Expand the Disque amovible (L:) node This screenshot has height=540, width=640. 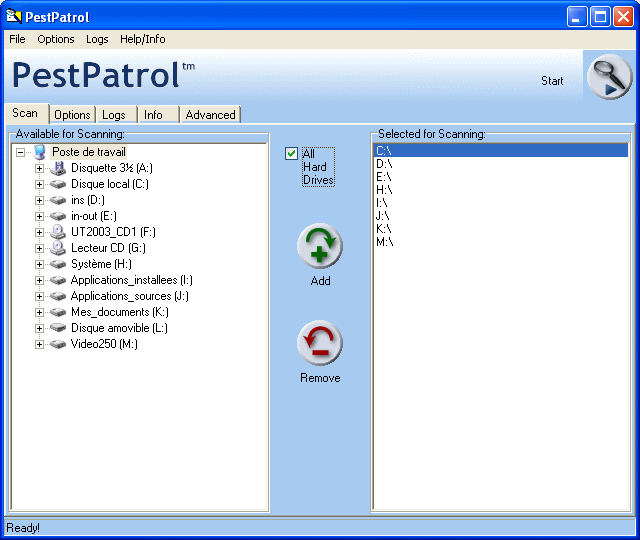click(39, 328)
